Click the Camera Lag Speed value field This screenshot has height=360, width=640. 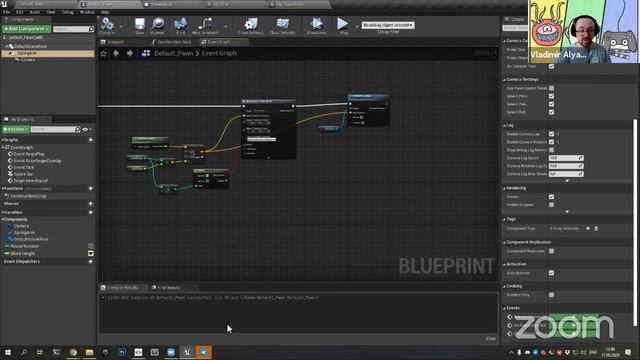coord(566,158)
